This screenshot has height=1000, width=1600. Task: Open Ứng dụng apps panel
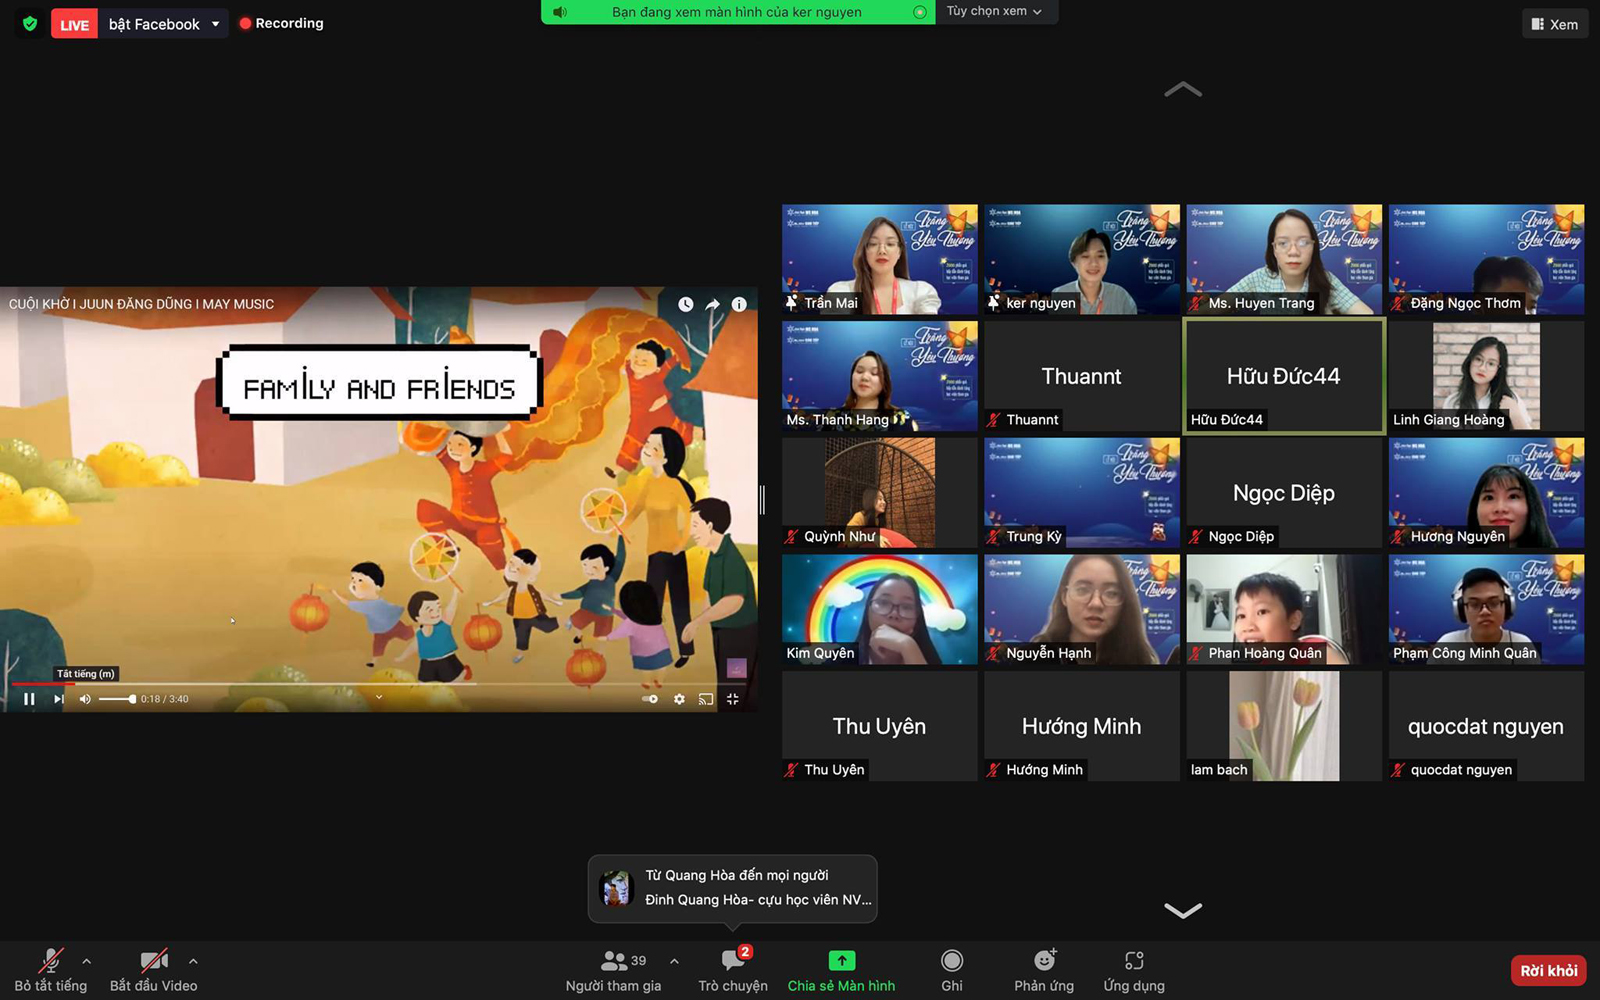(1134, 961)
